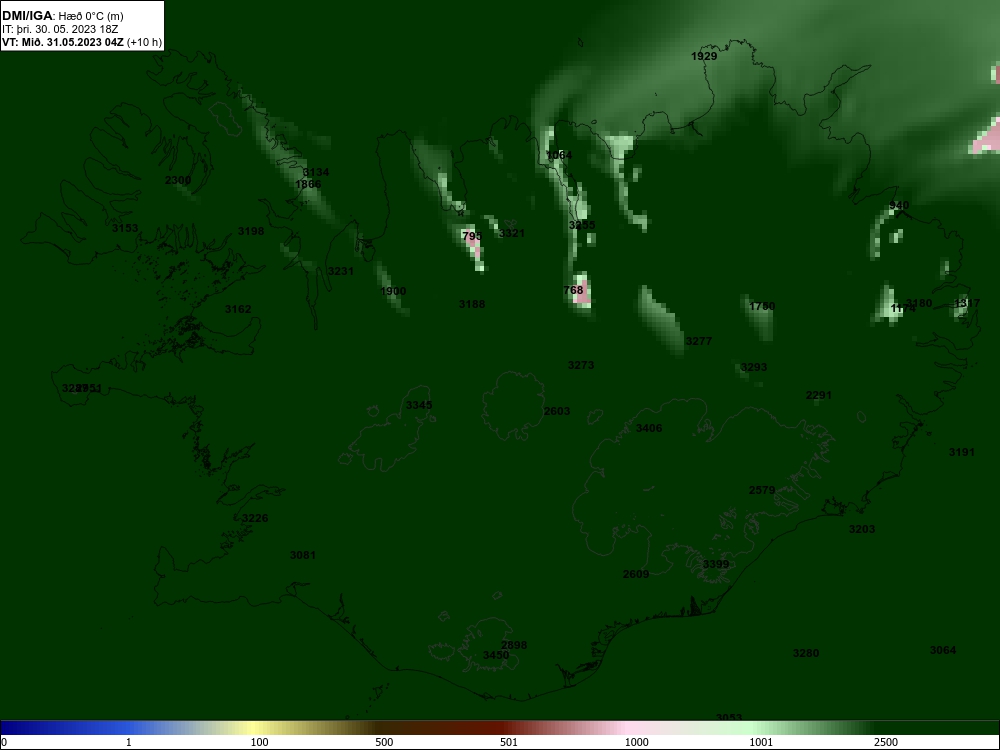
Task: Click the map value 2898
Action: [x=514, y=645]
